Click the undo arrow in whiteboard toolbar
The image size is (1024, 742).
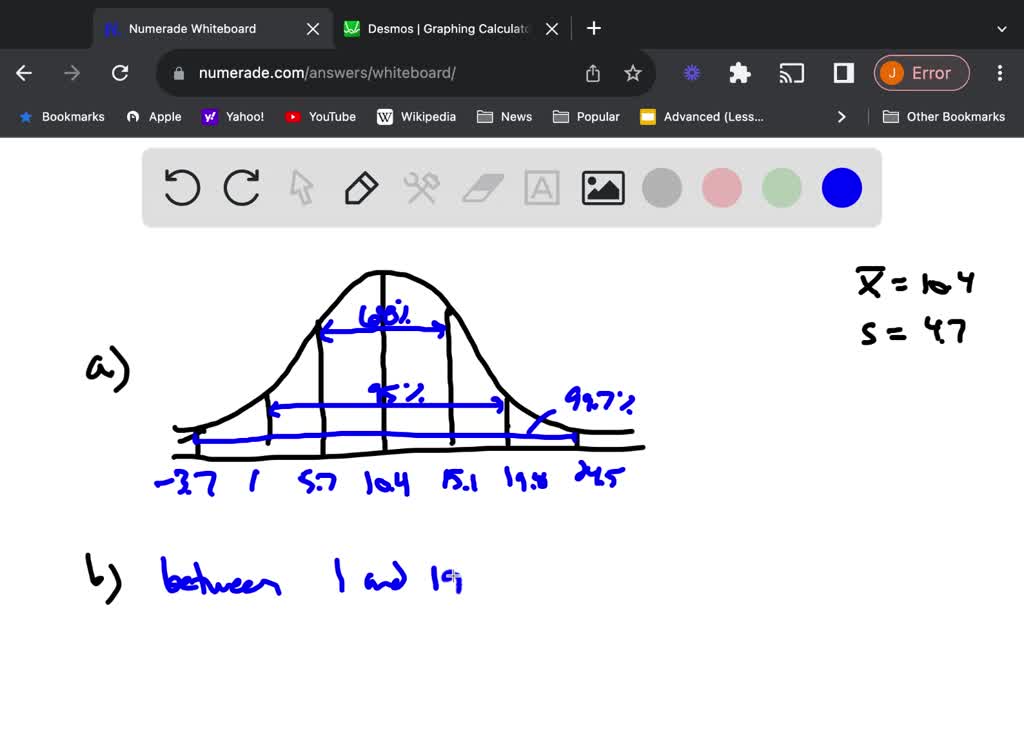[x=182, y=188]
